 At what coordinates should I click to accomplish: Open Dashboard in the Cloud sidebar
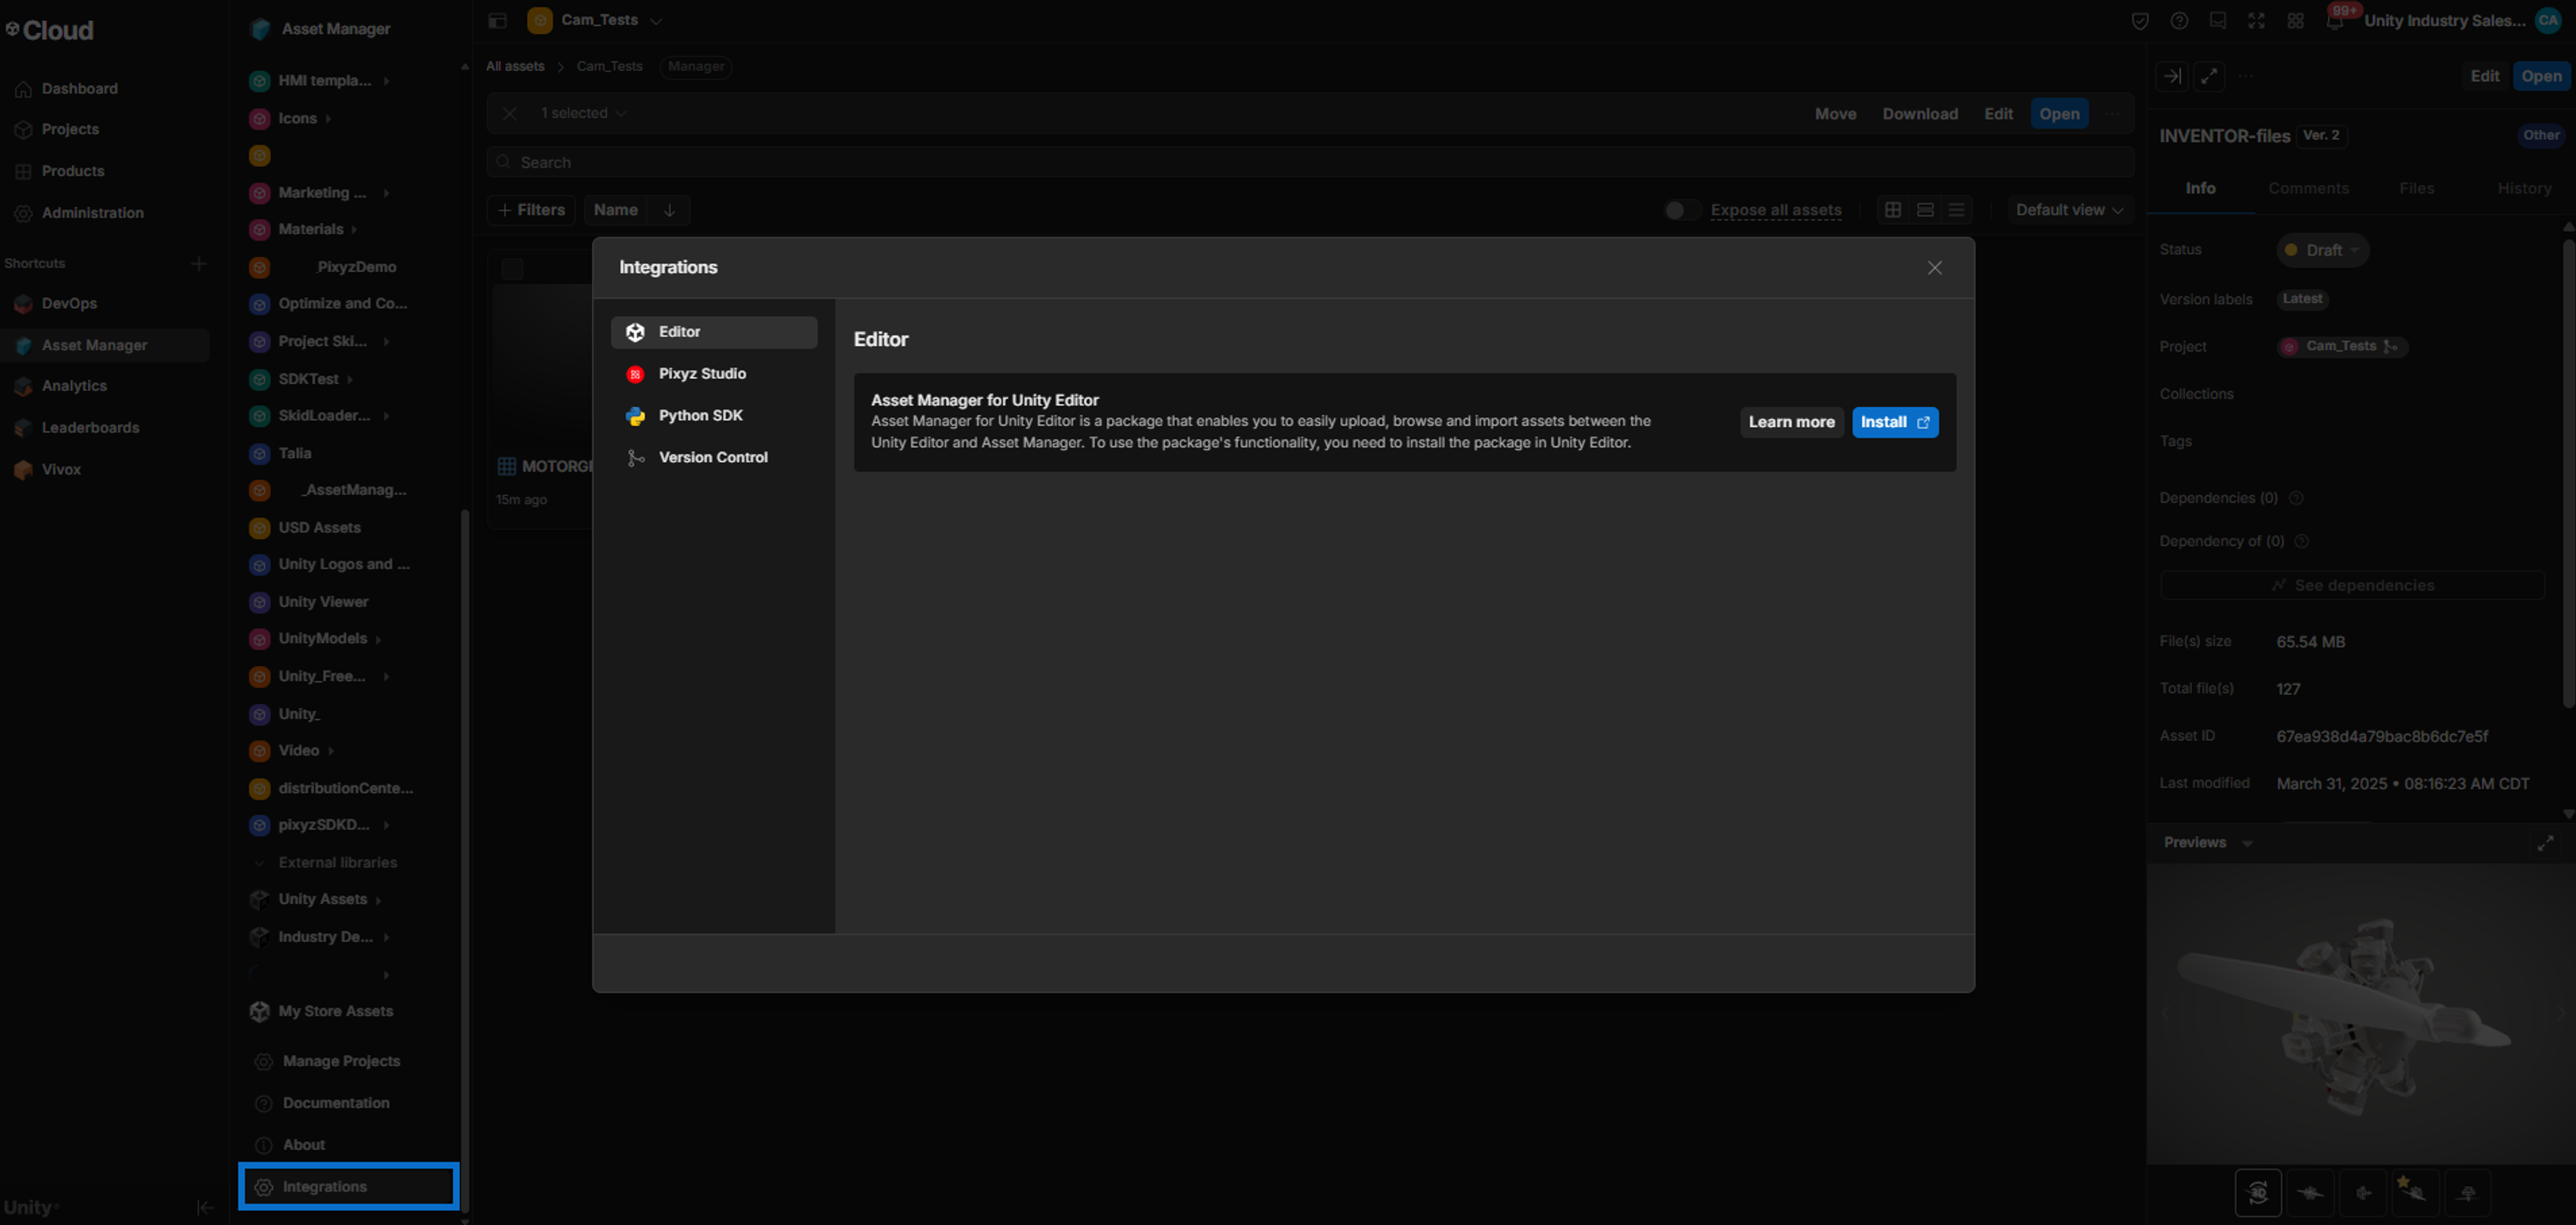[80, 89]
